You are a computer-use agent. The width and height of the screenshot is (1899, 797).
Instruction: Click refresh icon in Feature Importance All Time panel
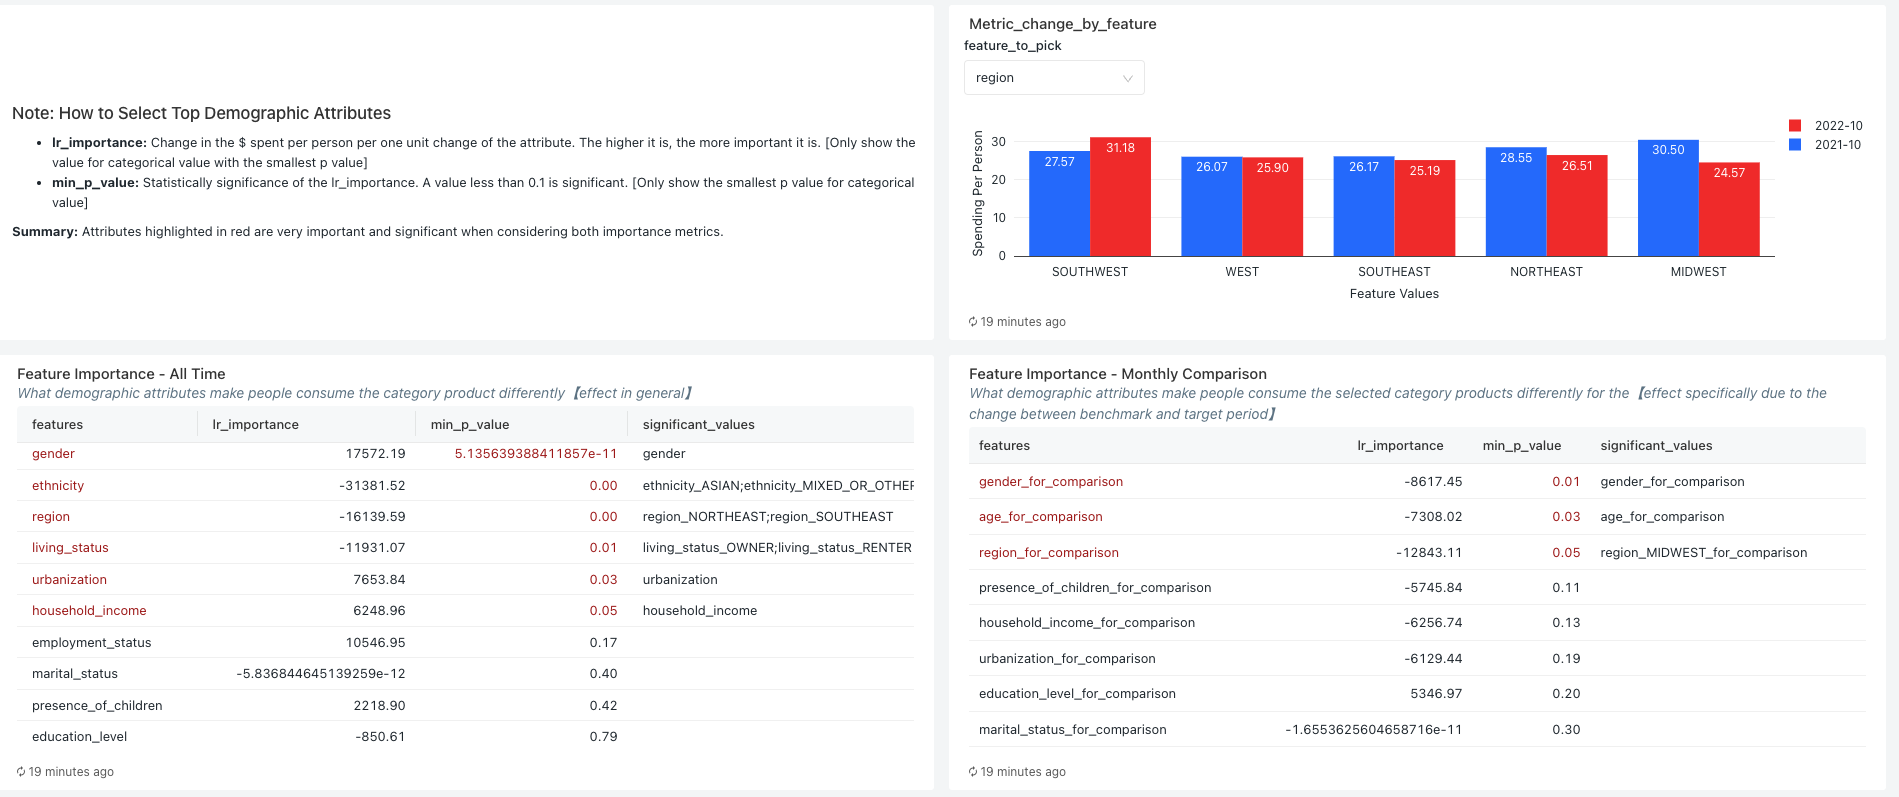pos(21,772)
